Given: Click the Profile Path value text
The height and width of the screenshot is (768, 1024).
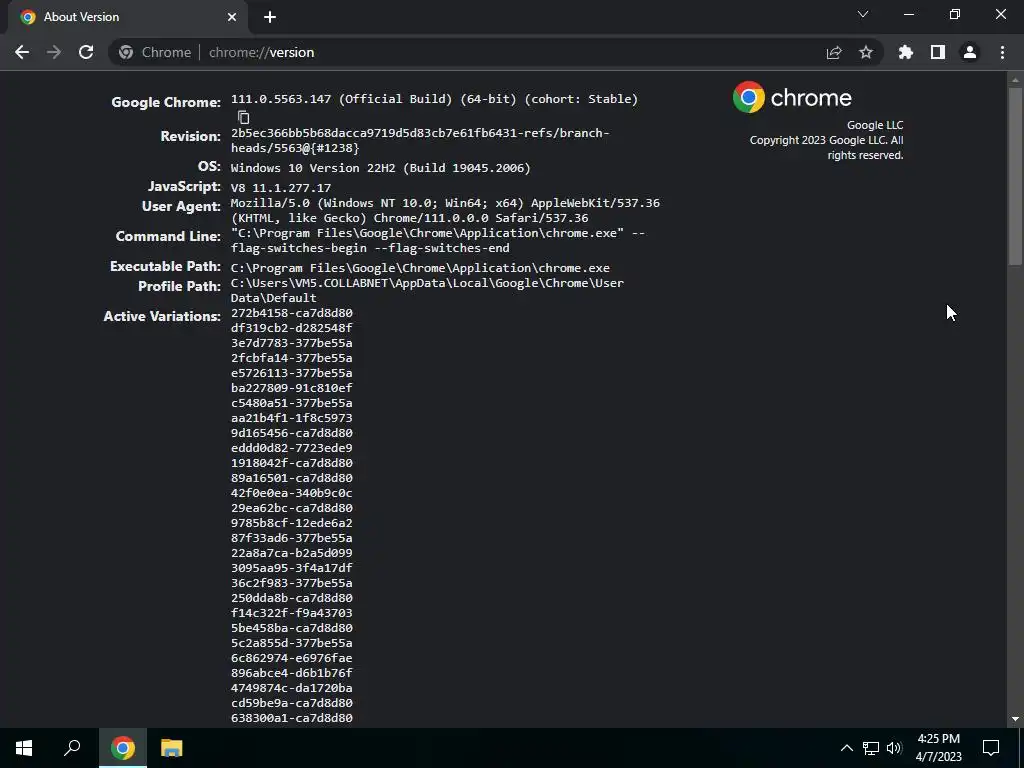Looking at the screenshot, I should [427, 290].
